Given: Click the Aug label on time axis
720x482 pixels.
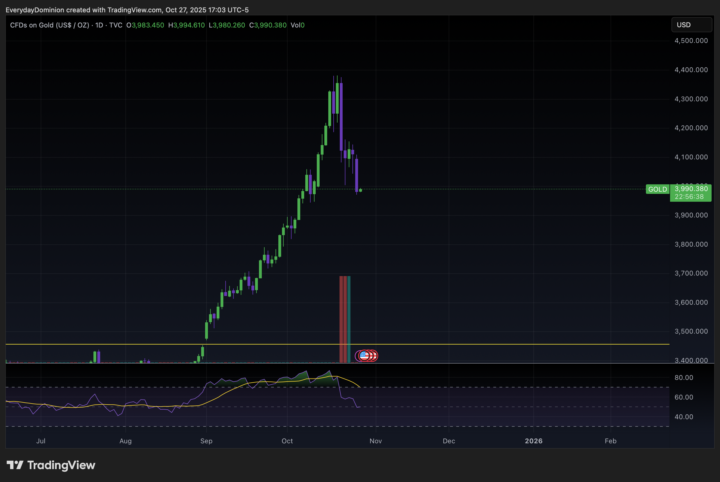Looking at the screenshot, I should click(125, 441).
